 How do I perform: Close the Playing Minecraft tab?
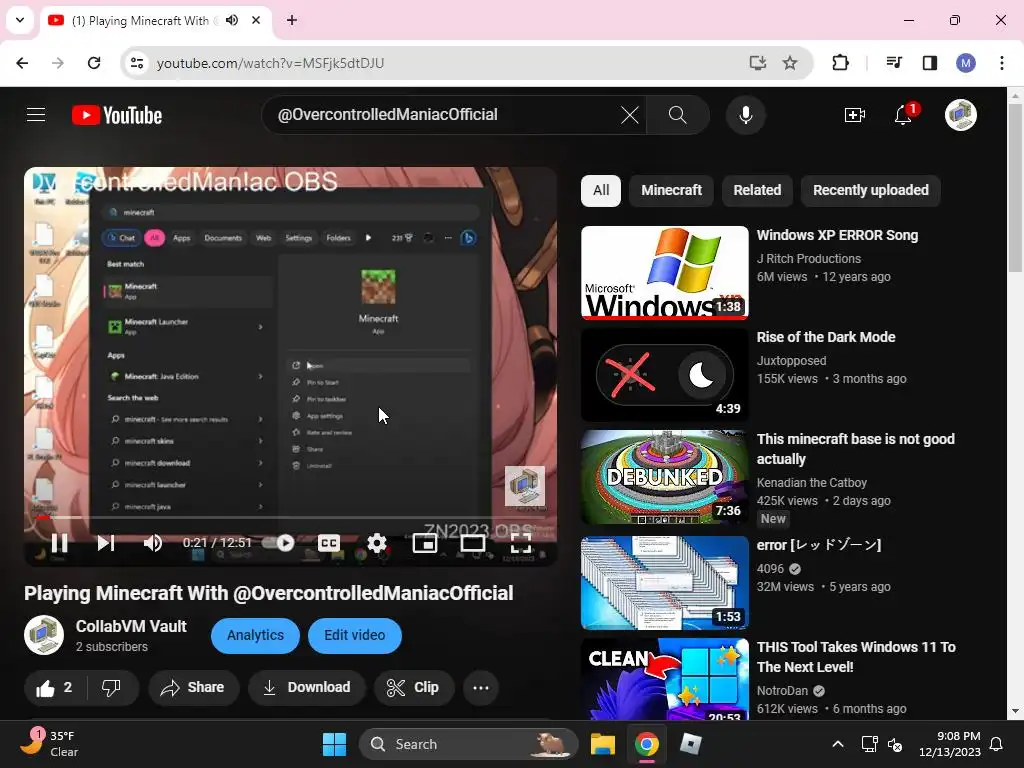256,20
